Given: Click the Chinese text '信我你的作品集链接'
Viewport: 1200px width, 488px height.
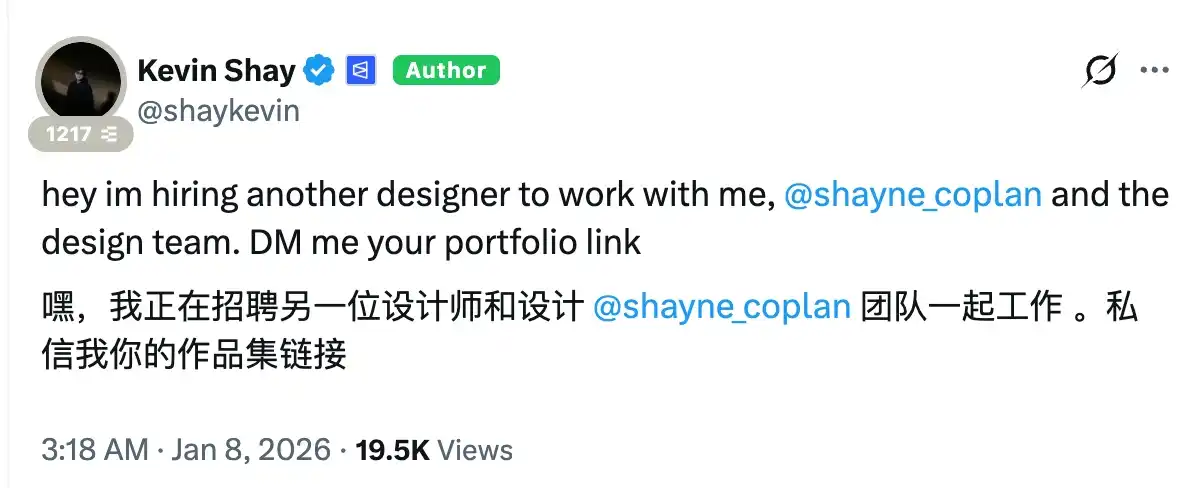Looking at the screenshot, I should click(x=195, y=355).
